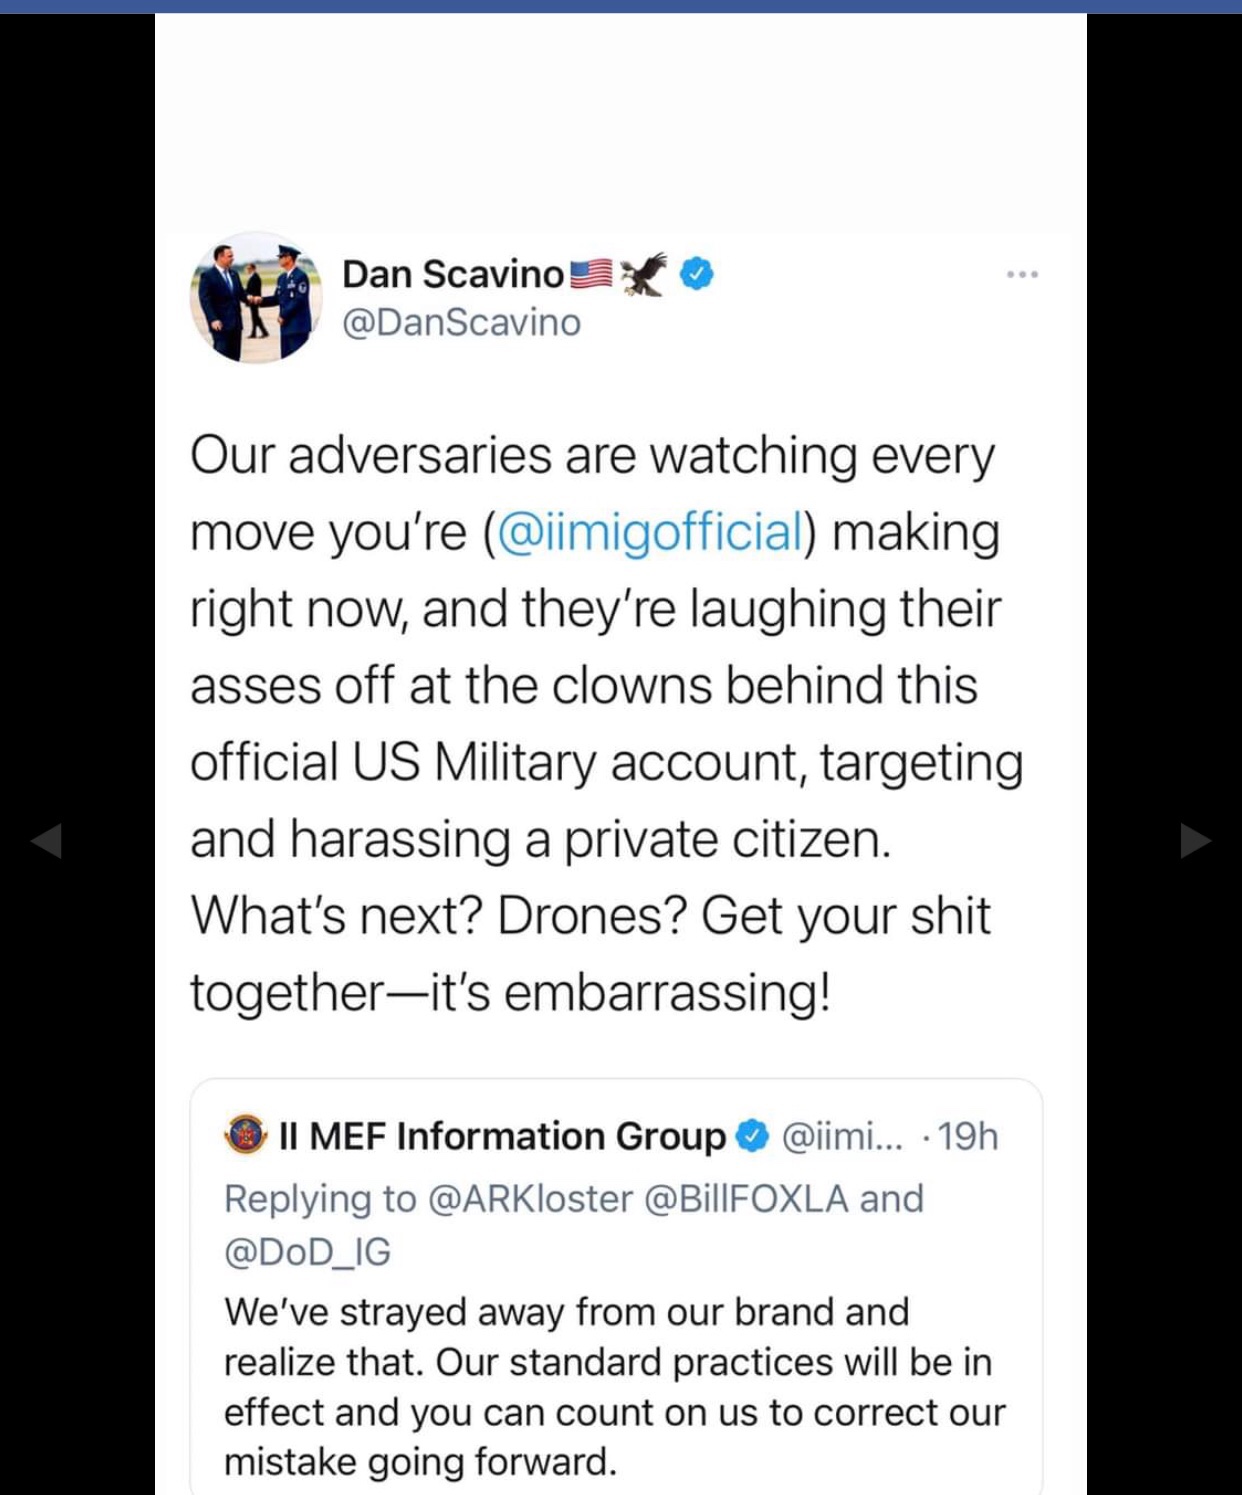Click Dan Scavino's profile picture
The image size is (1242, 1495).
pos(256,298)
